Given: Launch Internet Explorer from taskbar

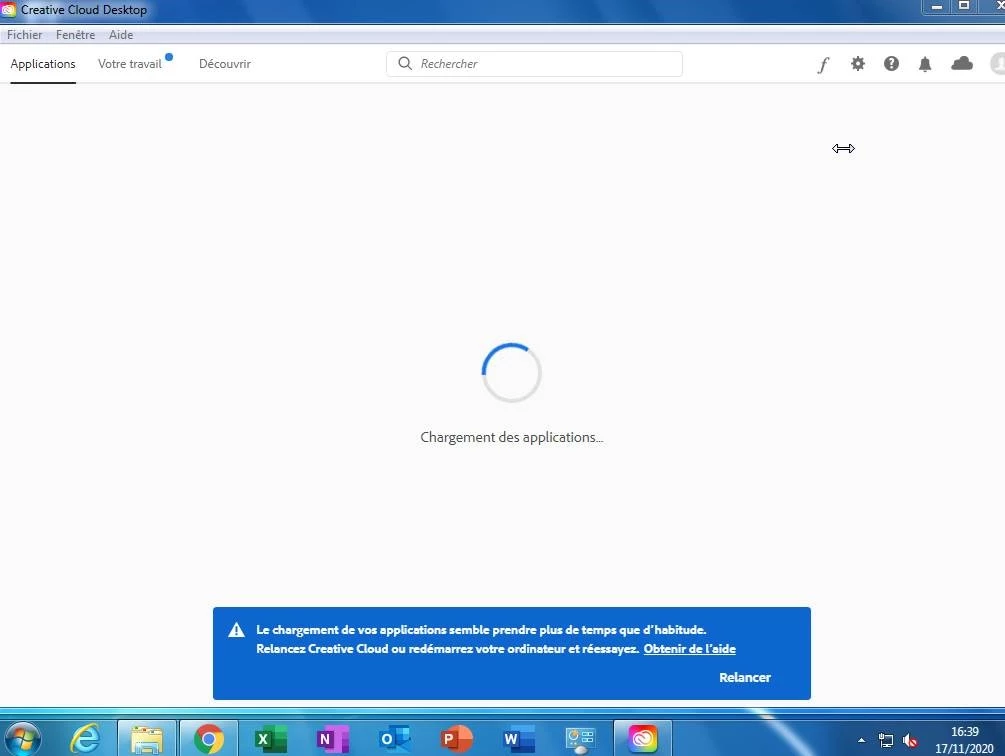Looking at the screenshot, I should click(85, 739).
